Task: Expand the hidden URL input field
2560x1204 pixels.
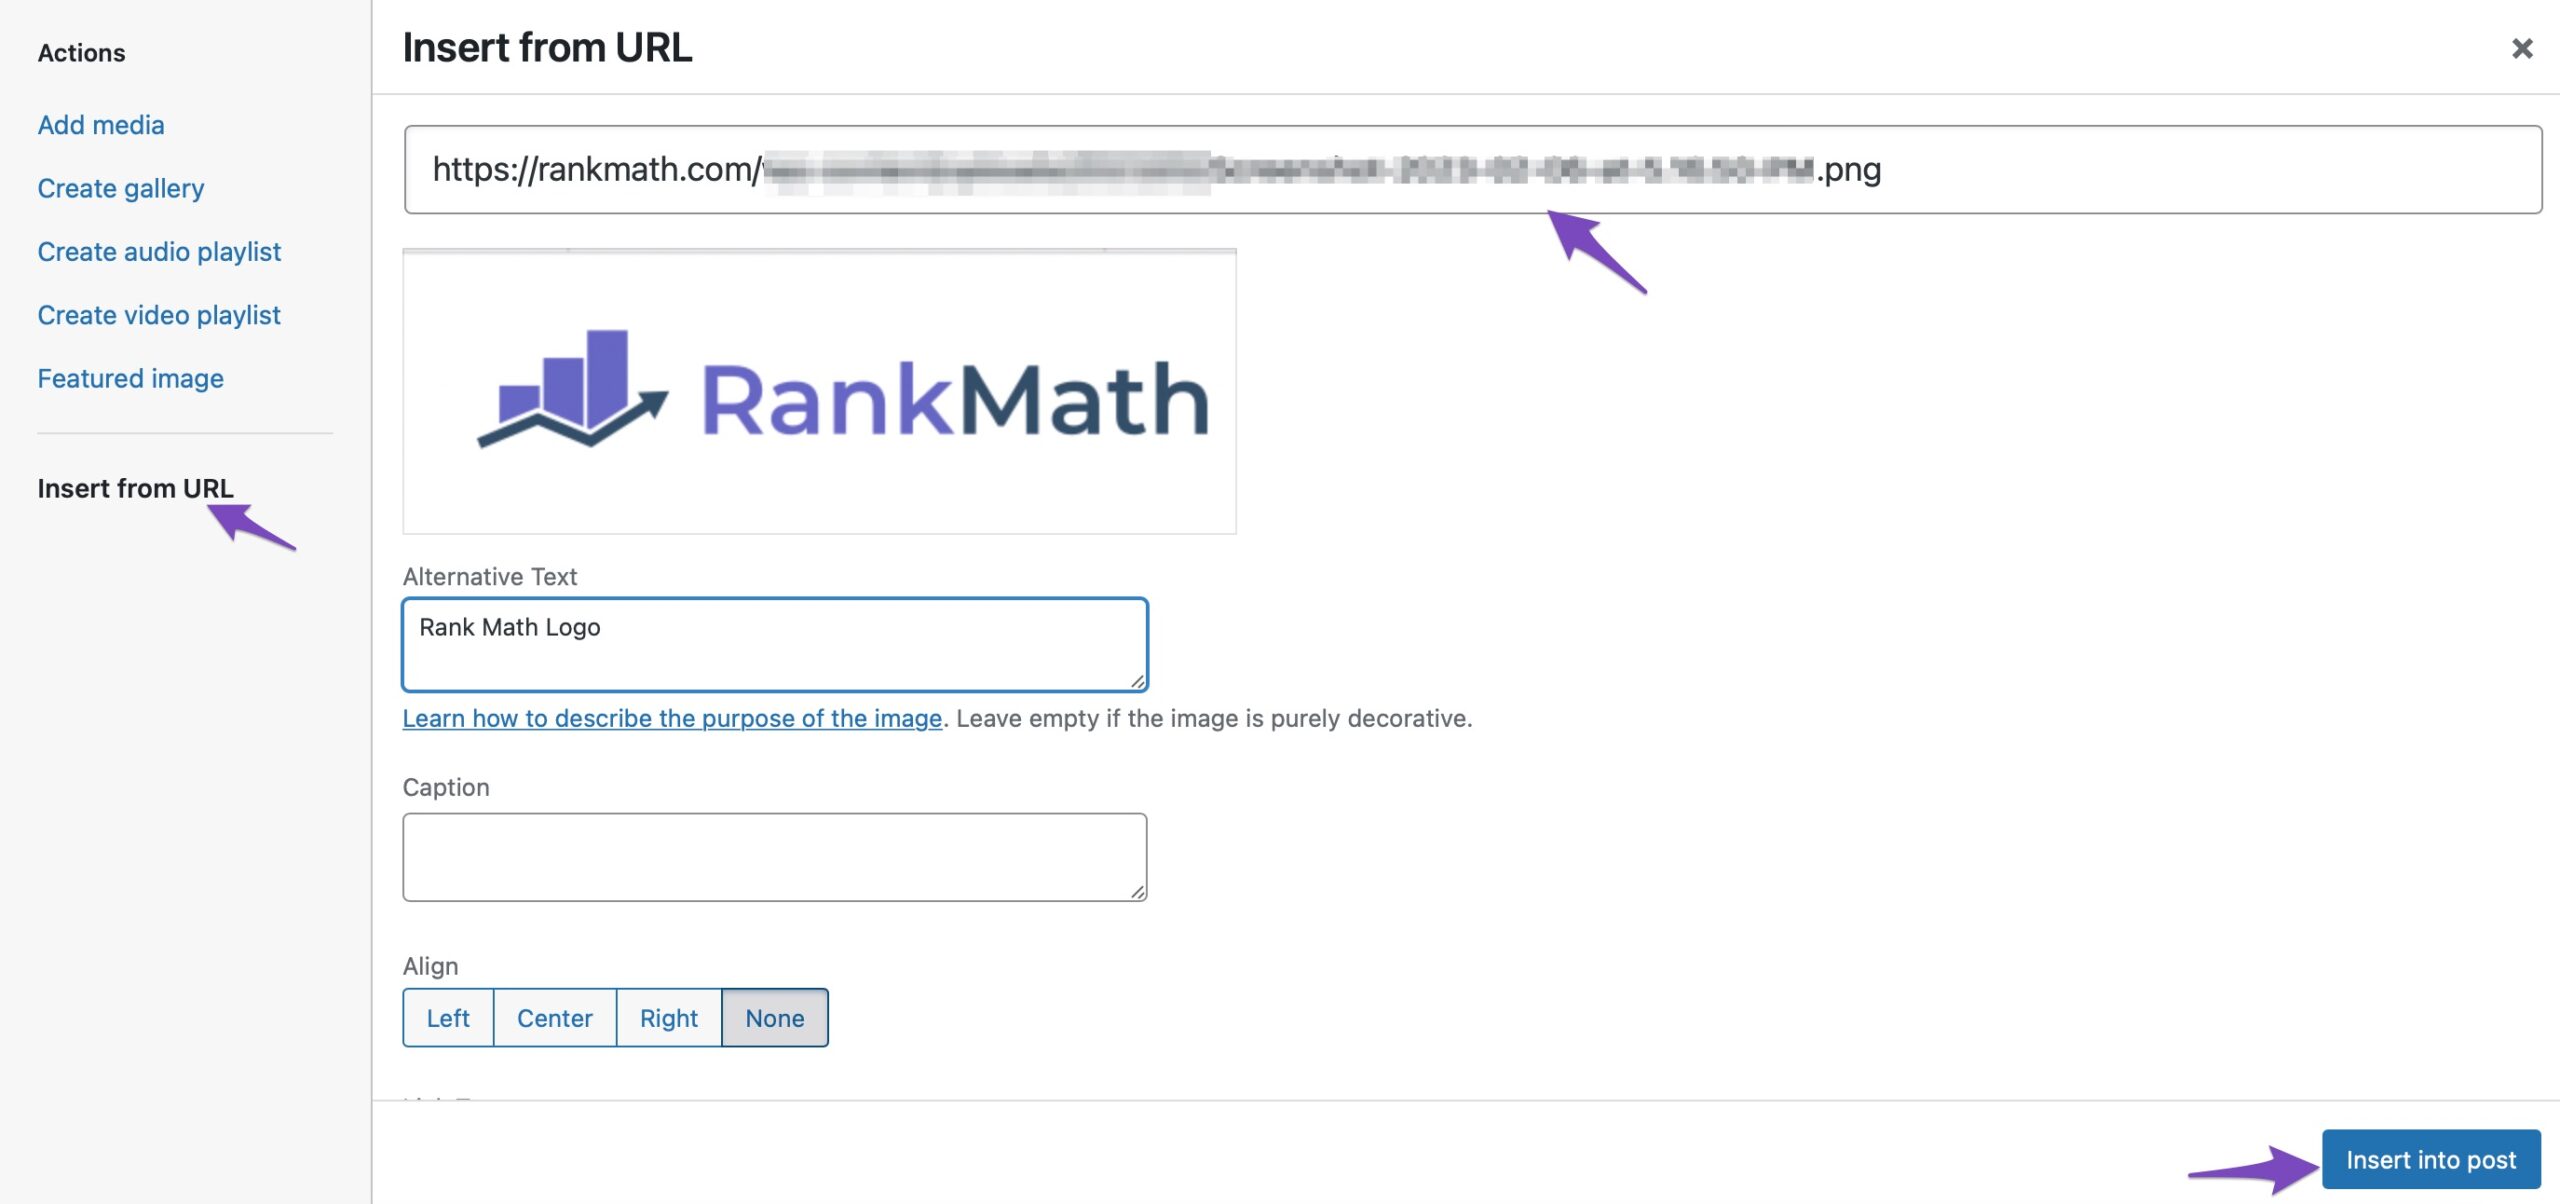Action: pos(1473,168)
